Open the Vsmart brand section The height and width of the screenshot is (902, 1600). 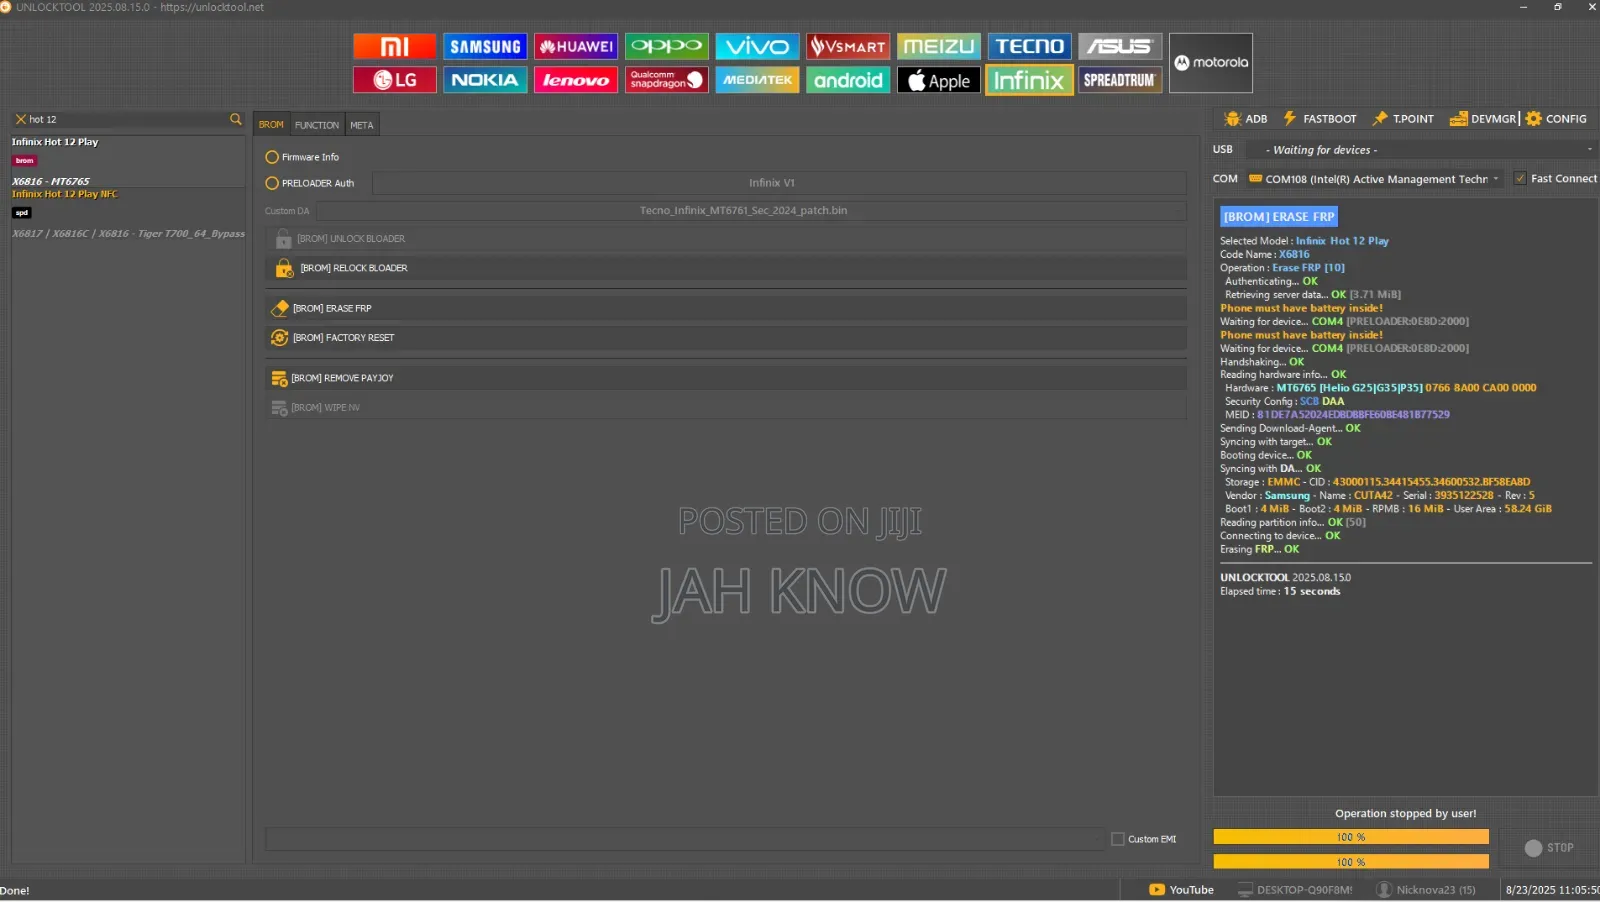(848, 46)
